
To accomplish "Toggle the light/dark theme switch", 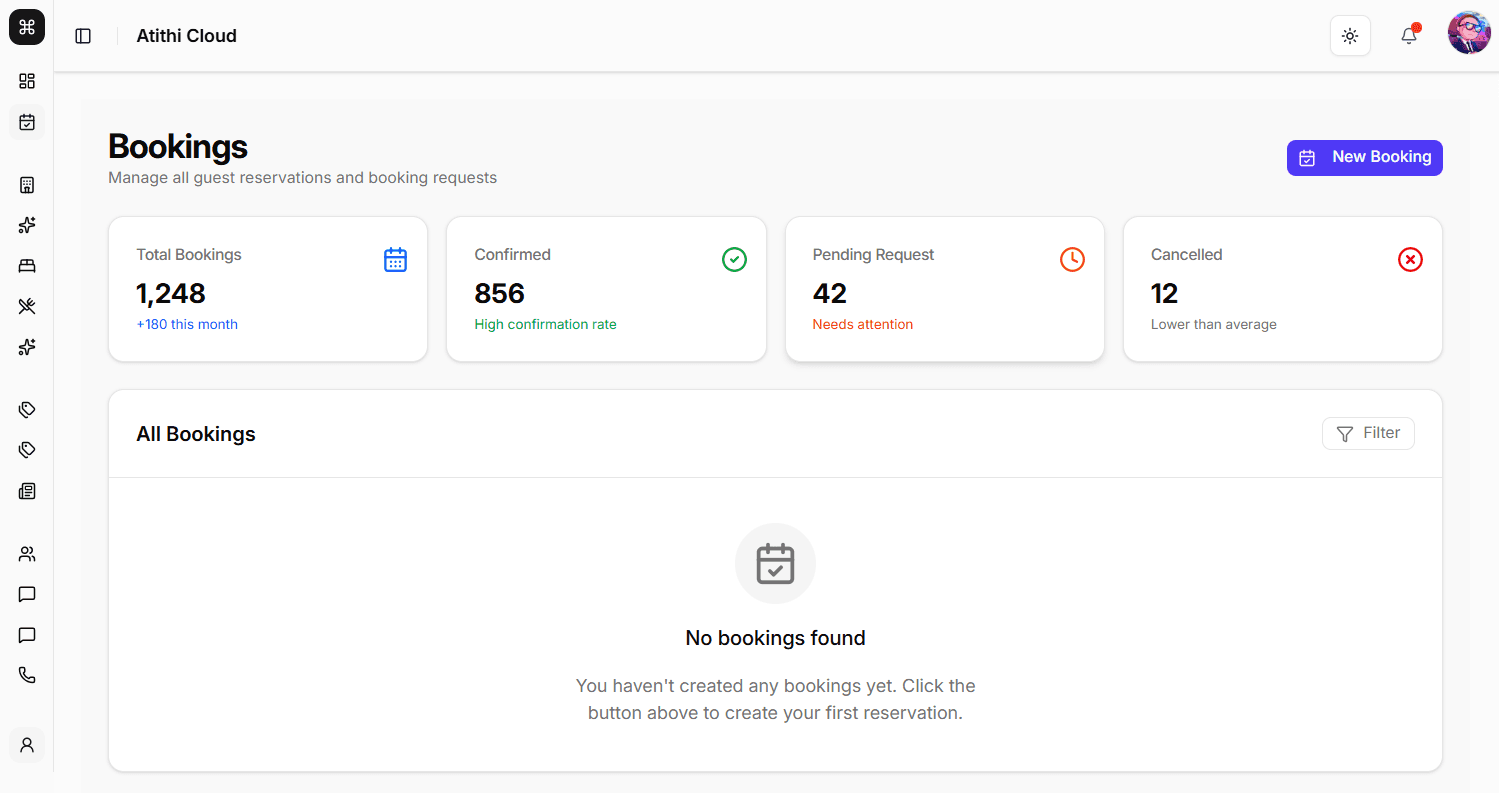I will (1350, 36).
